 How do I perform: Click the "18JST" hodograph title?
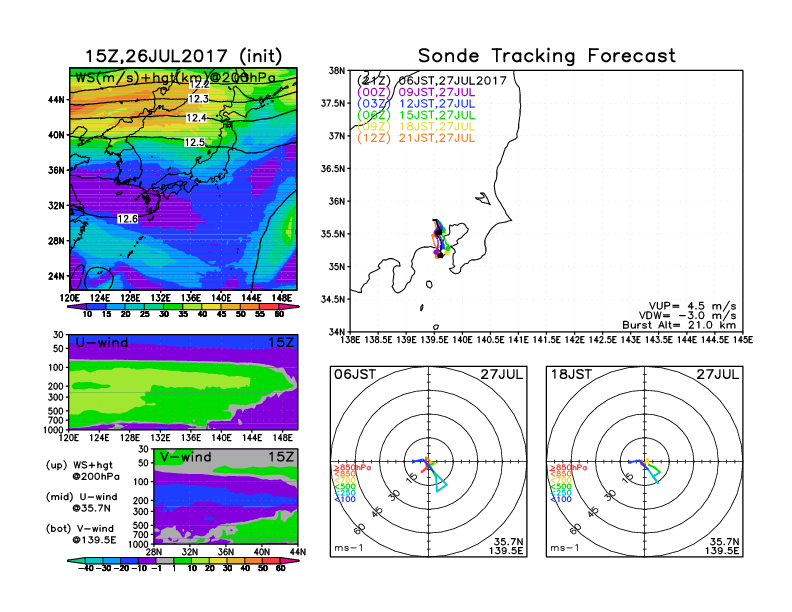coord(571,374)
